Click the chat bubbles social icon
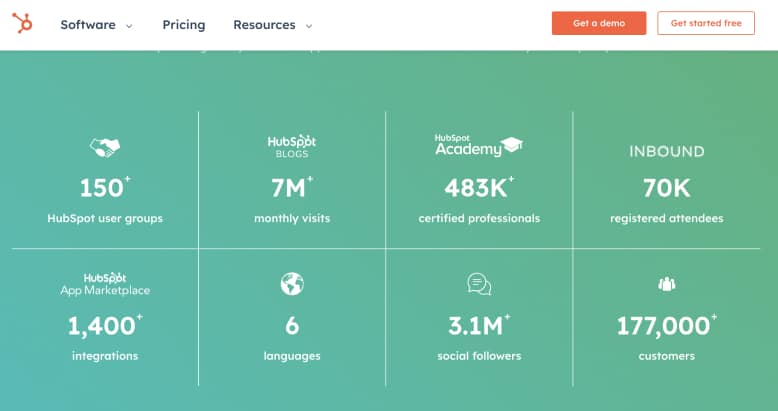This screenshot has width=778, height=411. pos(479,284)
